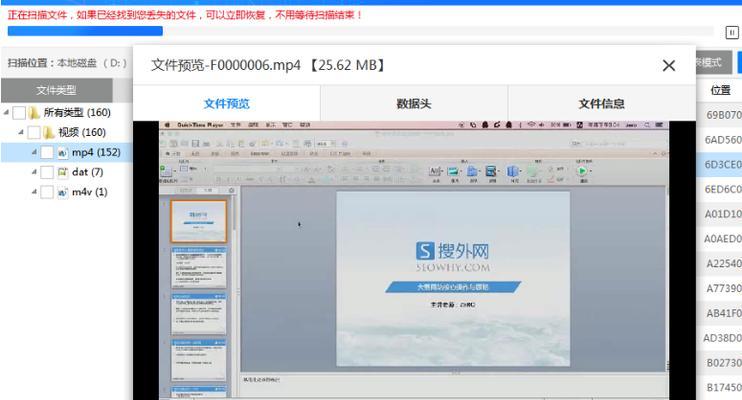Click the 视频 folder icon
The image size is (742, 400).
pos(49,133)
